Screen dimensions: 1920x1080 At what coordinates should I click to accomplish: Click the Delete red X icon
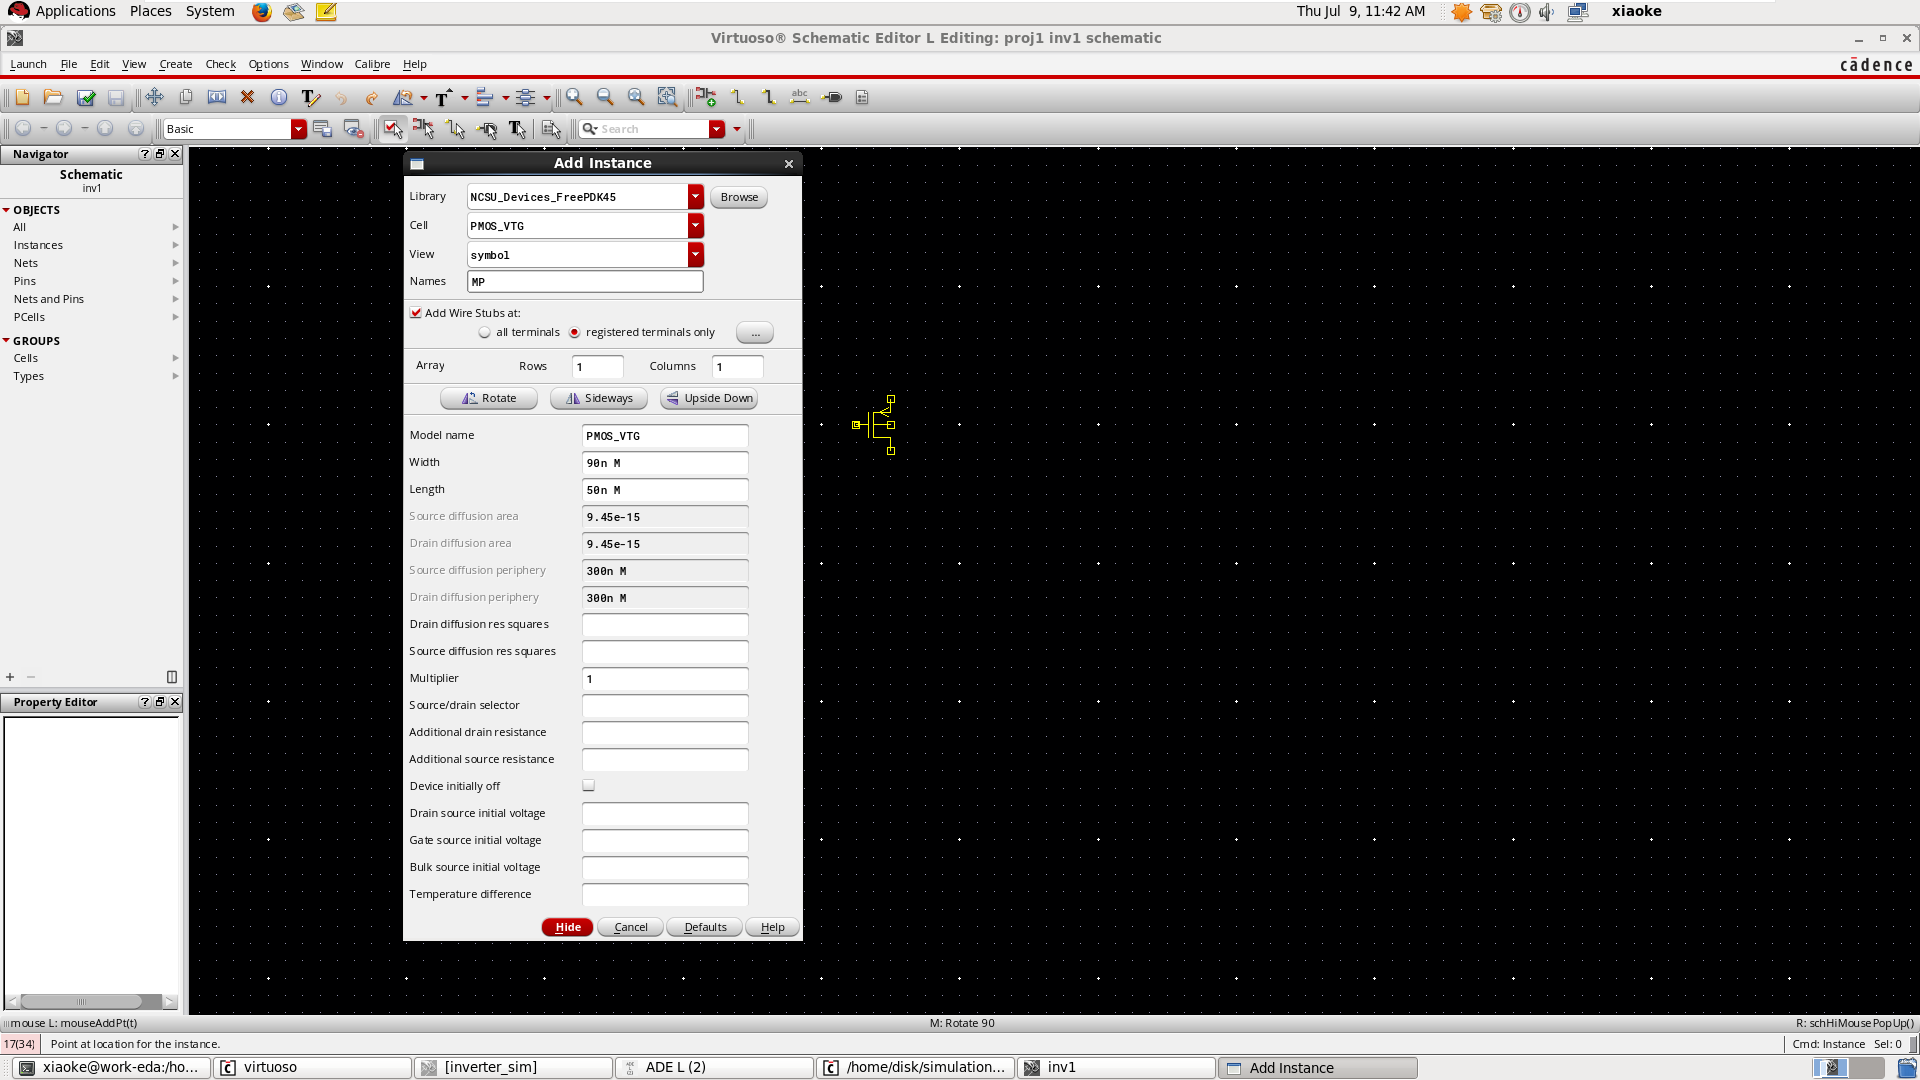(x=247, y=97)
